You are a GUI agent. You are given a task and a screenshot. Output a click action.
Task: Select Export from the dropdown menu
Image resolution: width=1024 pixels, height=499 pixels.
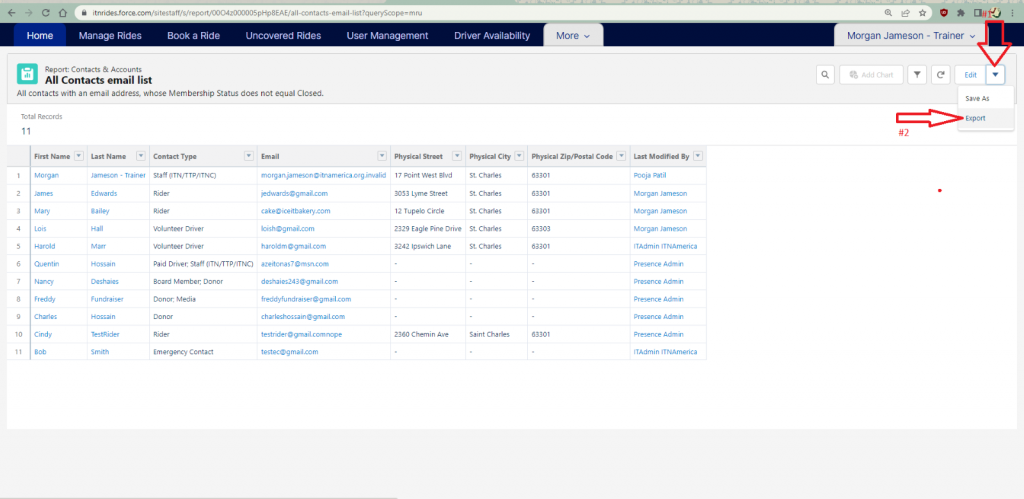(975, 118)
